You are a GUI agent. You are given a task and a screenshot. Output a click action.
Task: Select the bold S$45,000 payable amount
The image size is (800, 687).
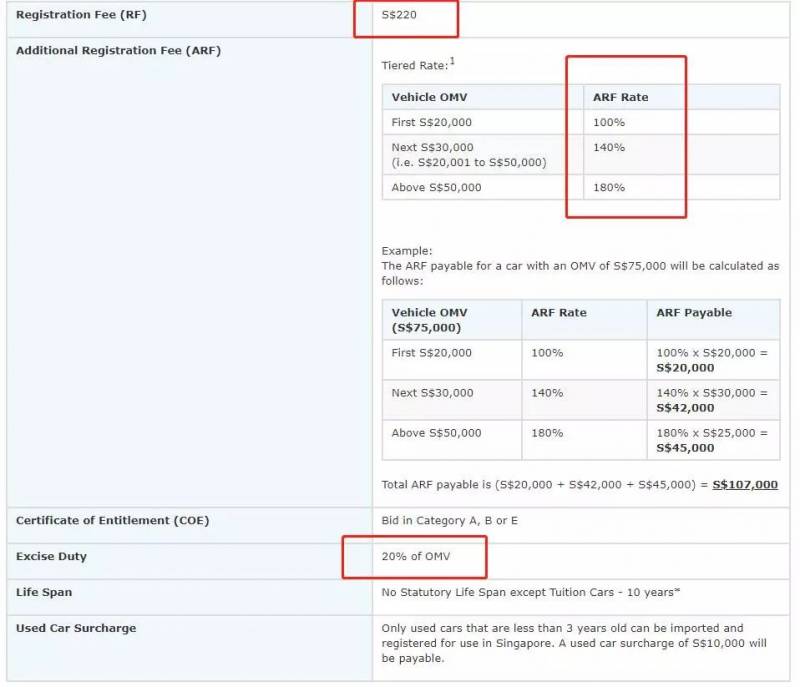685,448
